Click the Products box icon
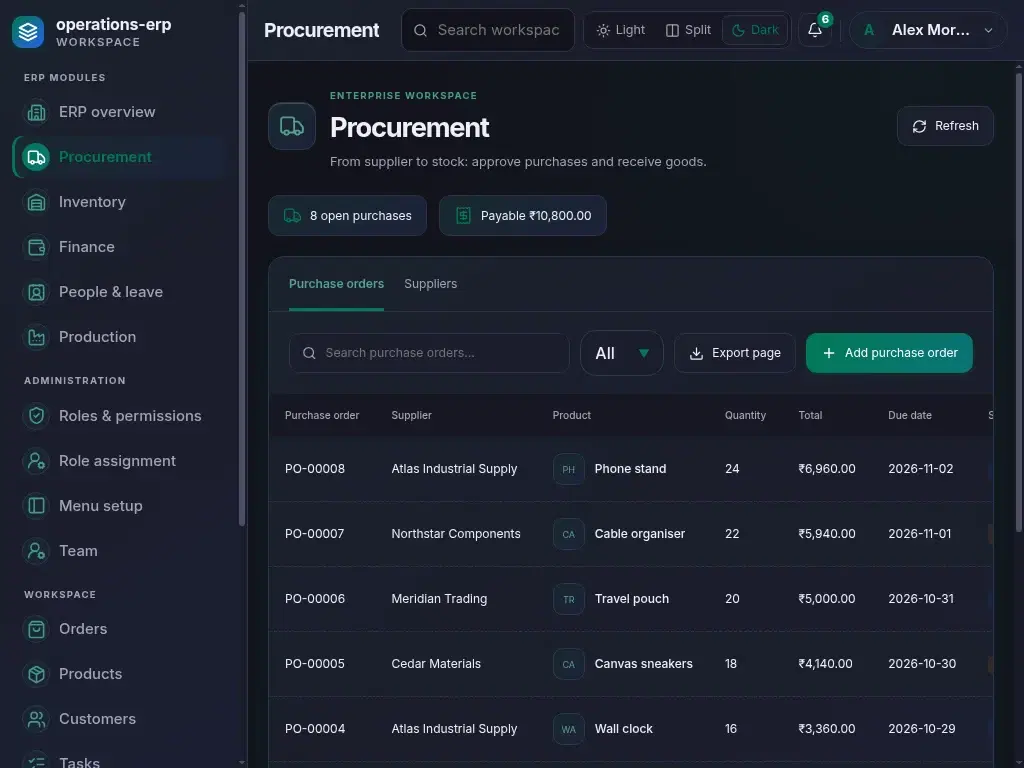 tap(37, 675)
